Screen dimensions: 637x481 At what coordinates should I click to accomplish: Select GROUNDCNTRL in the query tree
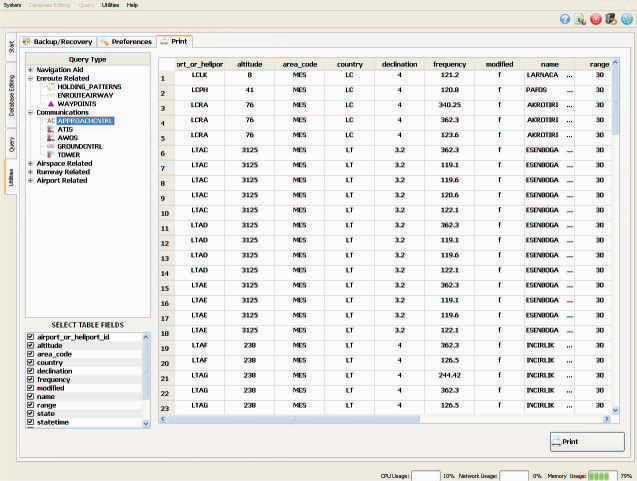[x=80, y=146]
